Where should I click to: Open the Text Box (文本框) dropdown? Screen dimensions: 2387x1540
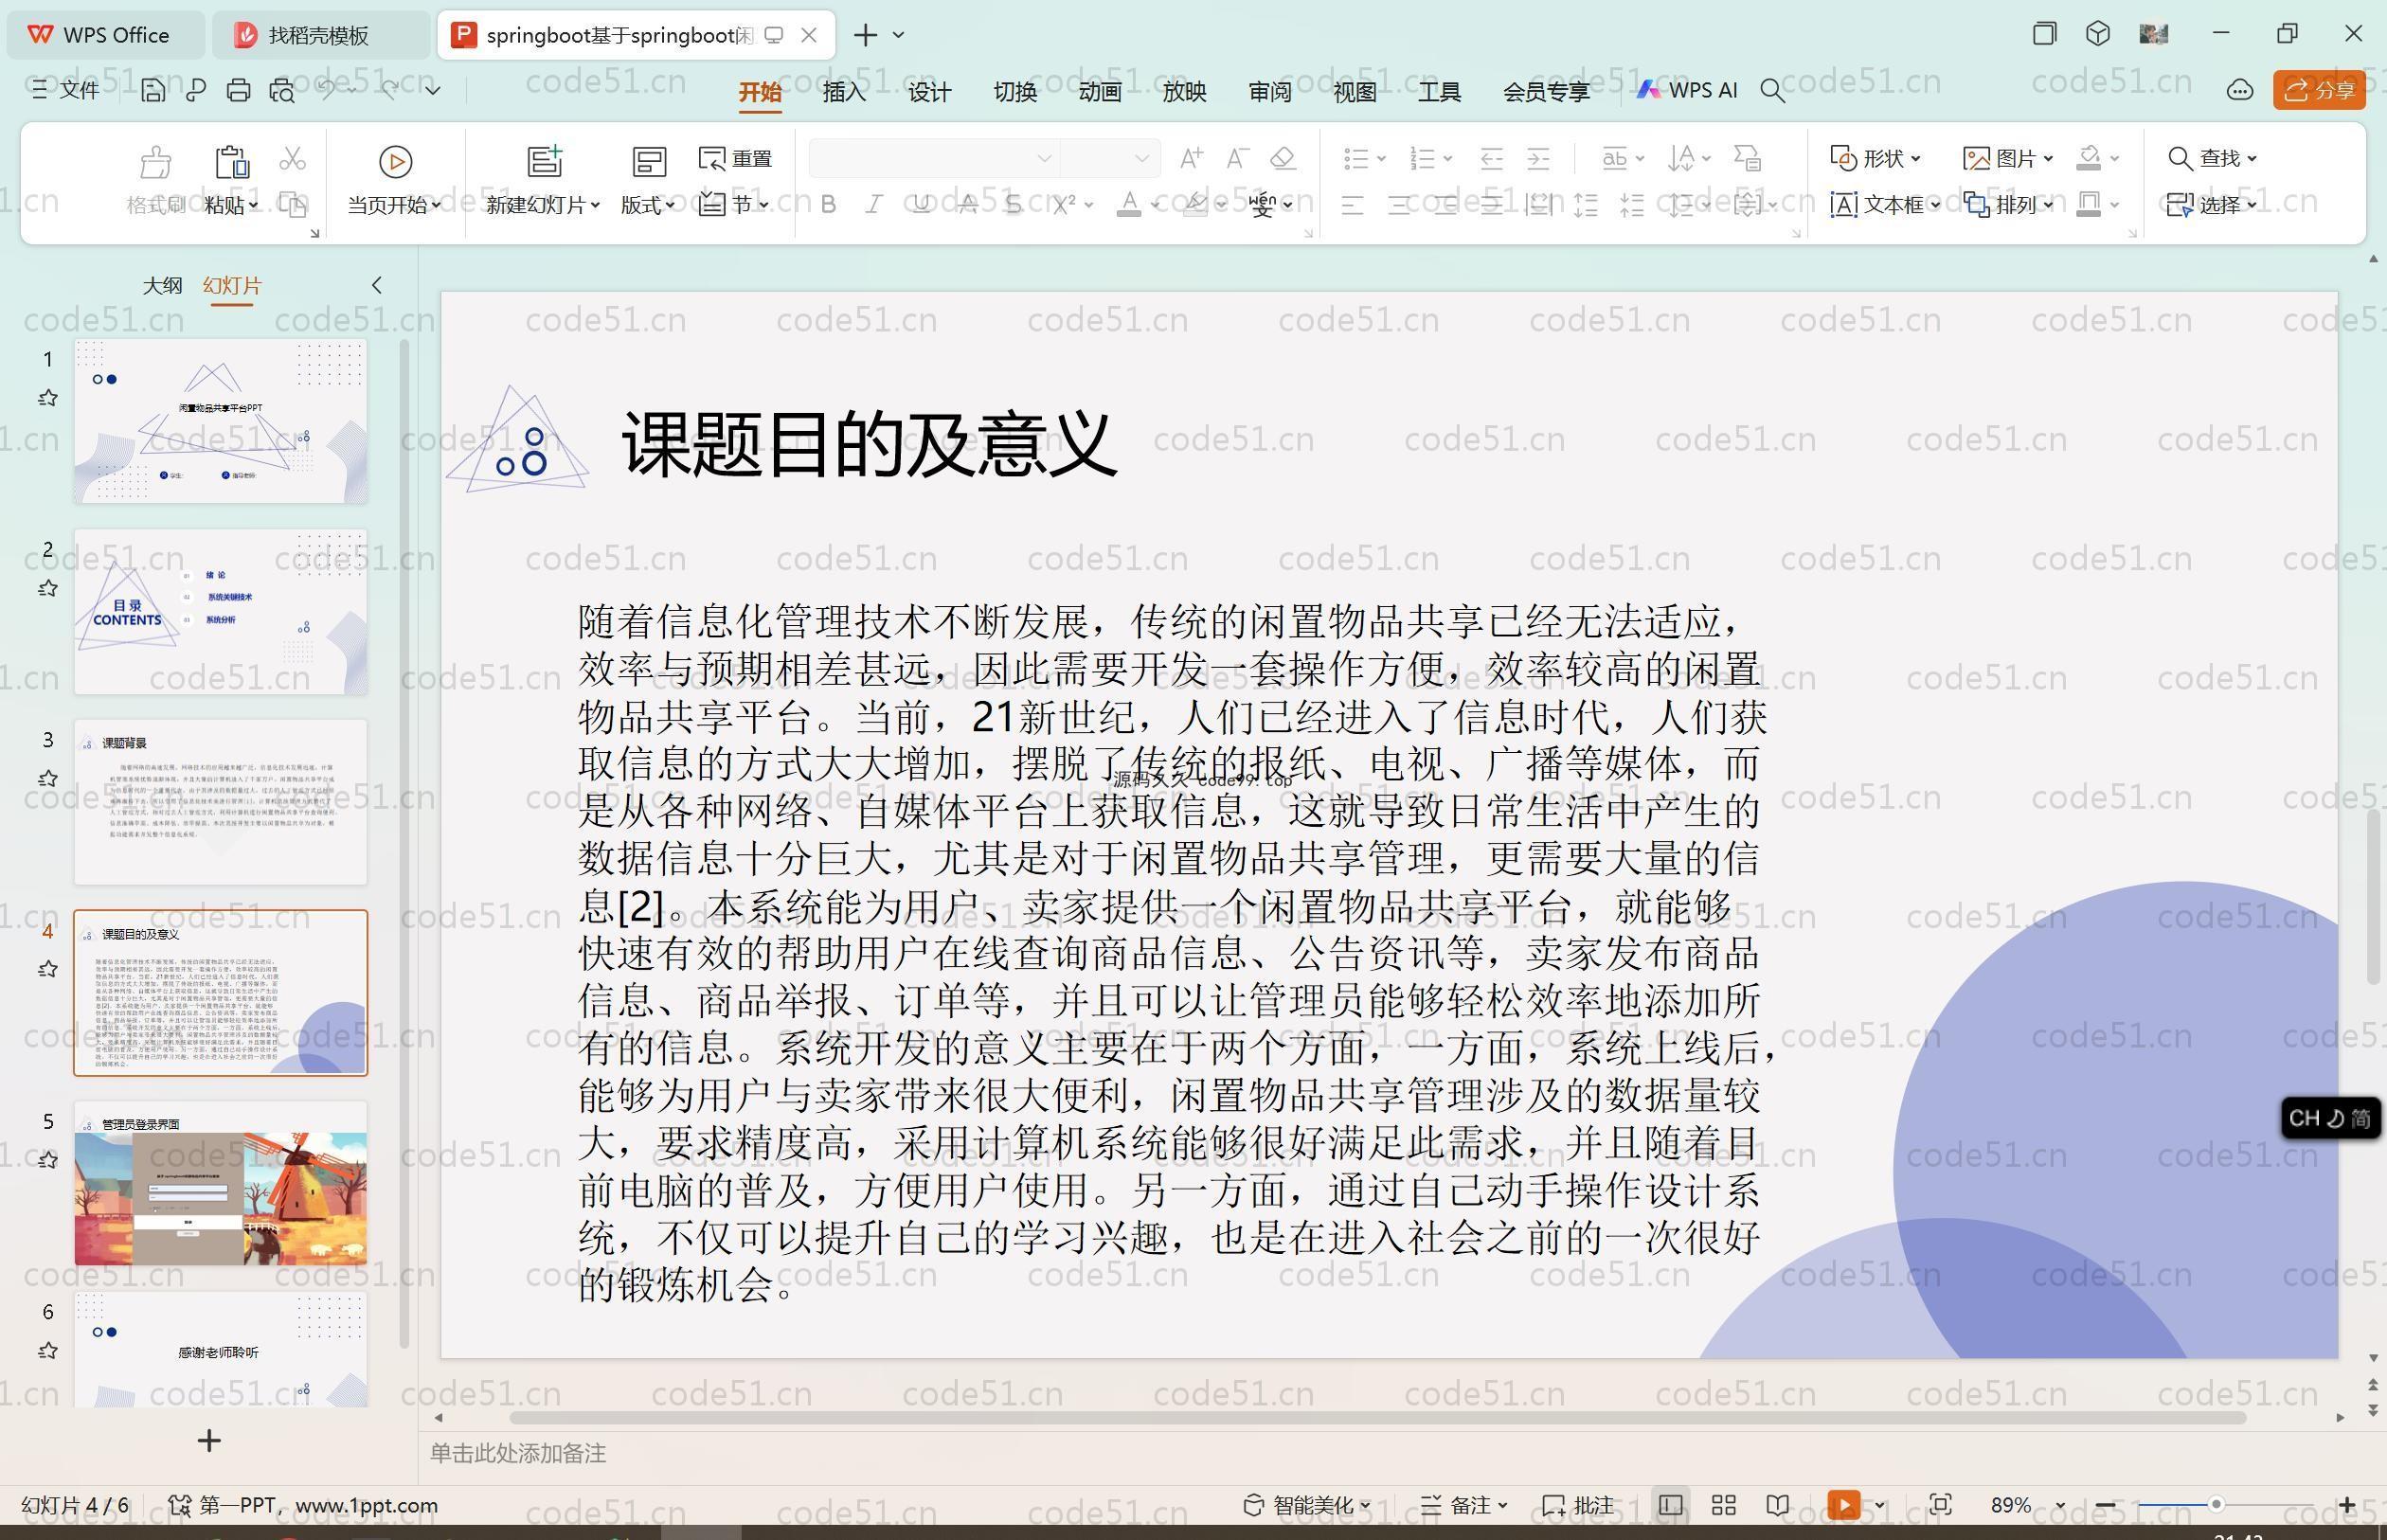click(1886, 205)
